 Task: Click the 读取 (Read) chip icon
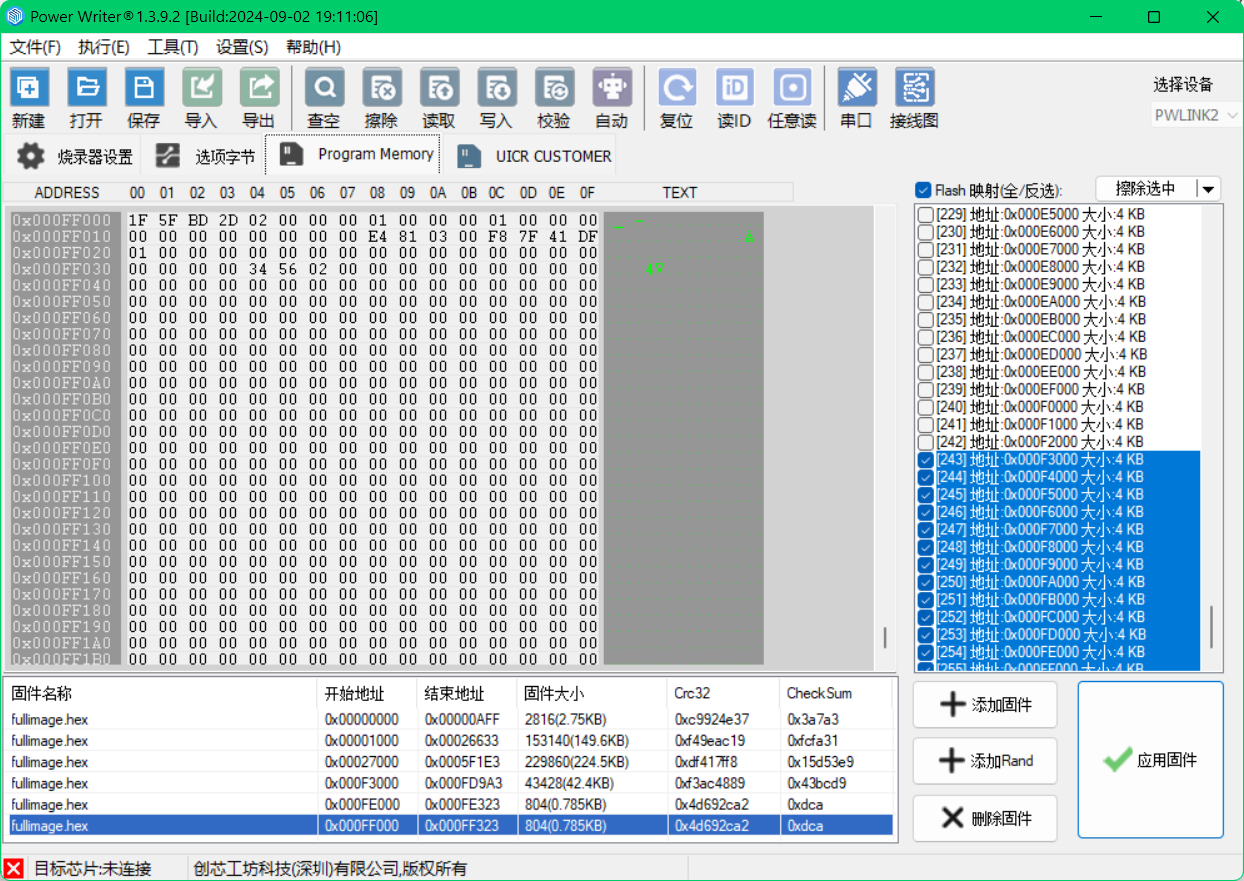(x=439, y=89)
